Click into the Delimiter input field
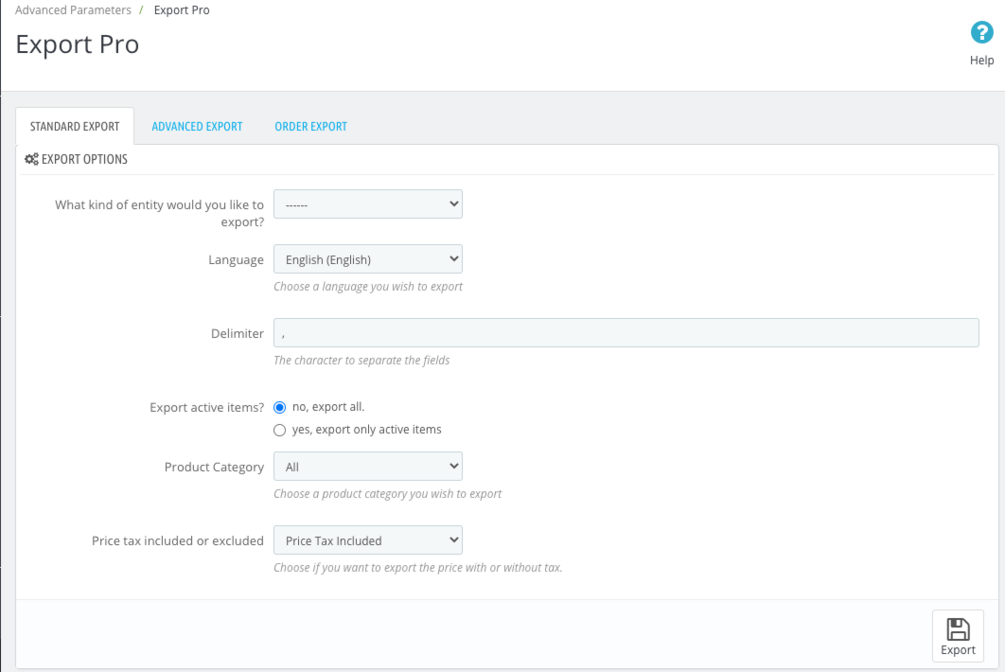Image resolution: width=1005 pixels, height=672 pixels. point(626,333)
